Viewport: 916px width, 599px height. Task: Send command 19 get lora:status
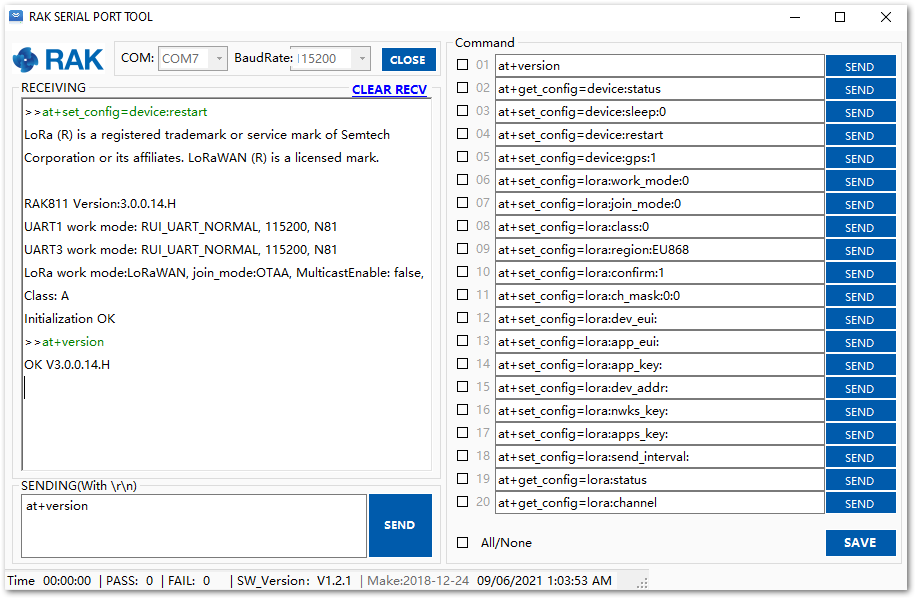[861, 480]
